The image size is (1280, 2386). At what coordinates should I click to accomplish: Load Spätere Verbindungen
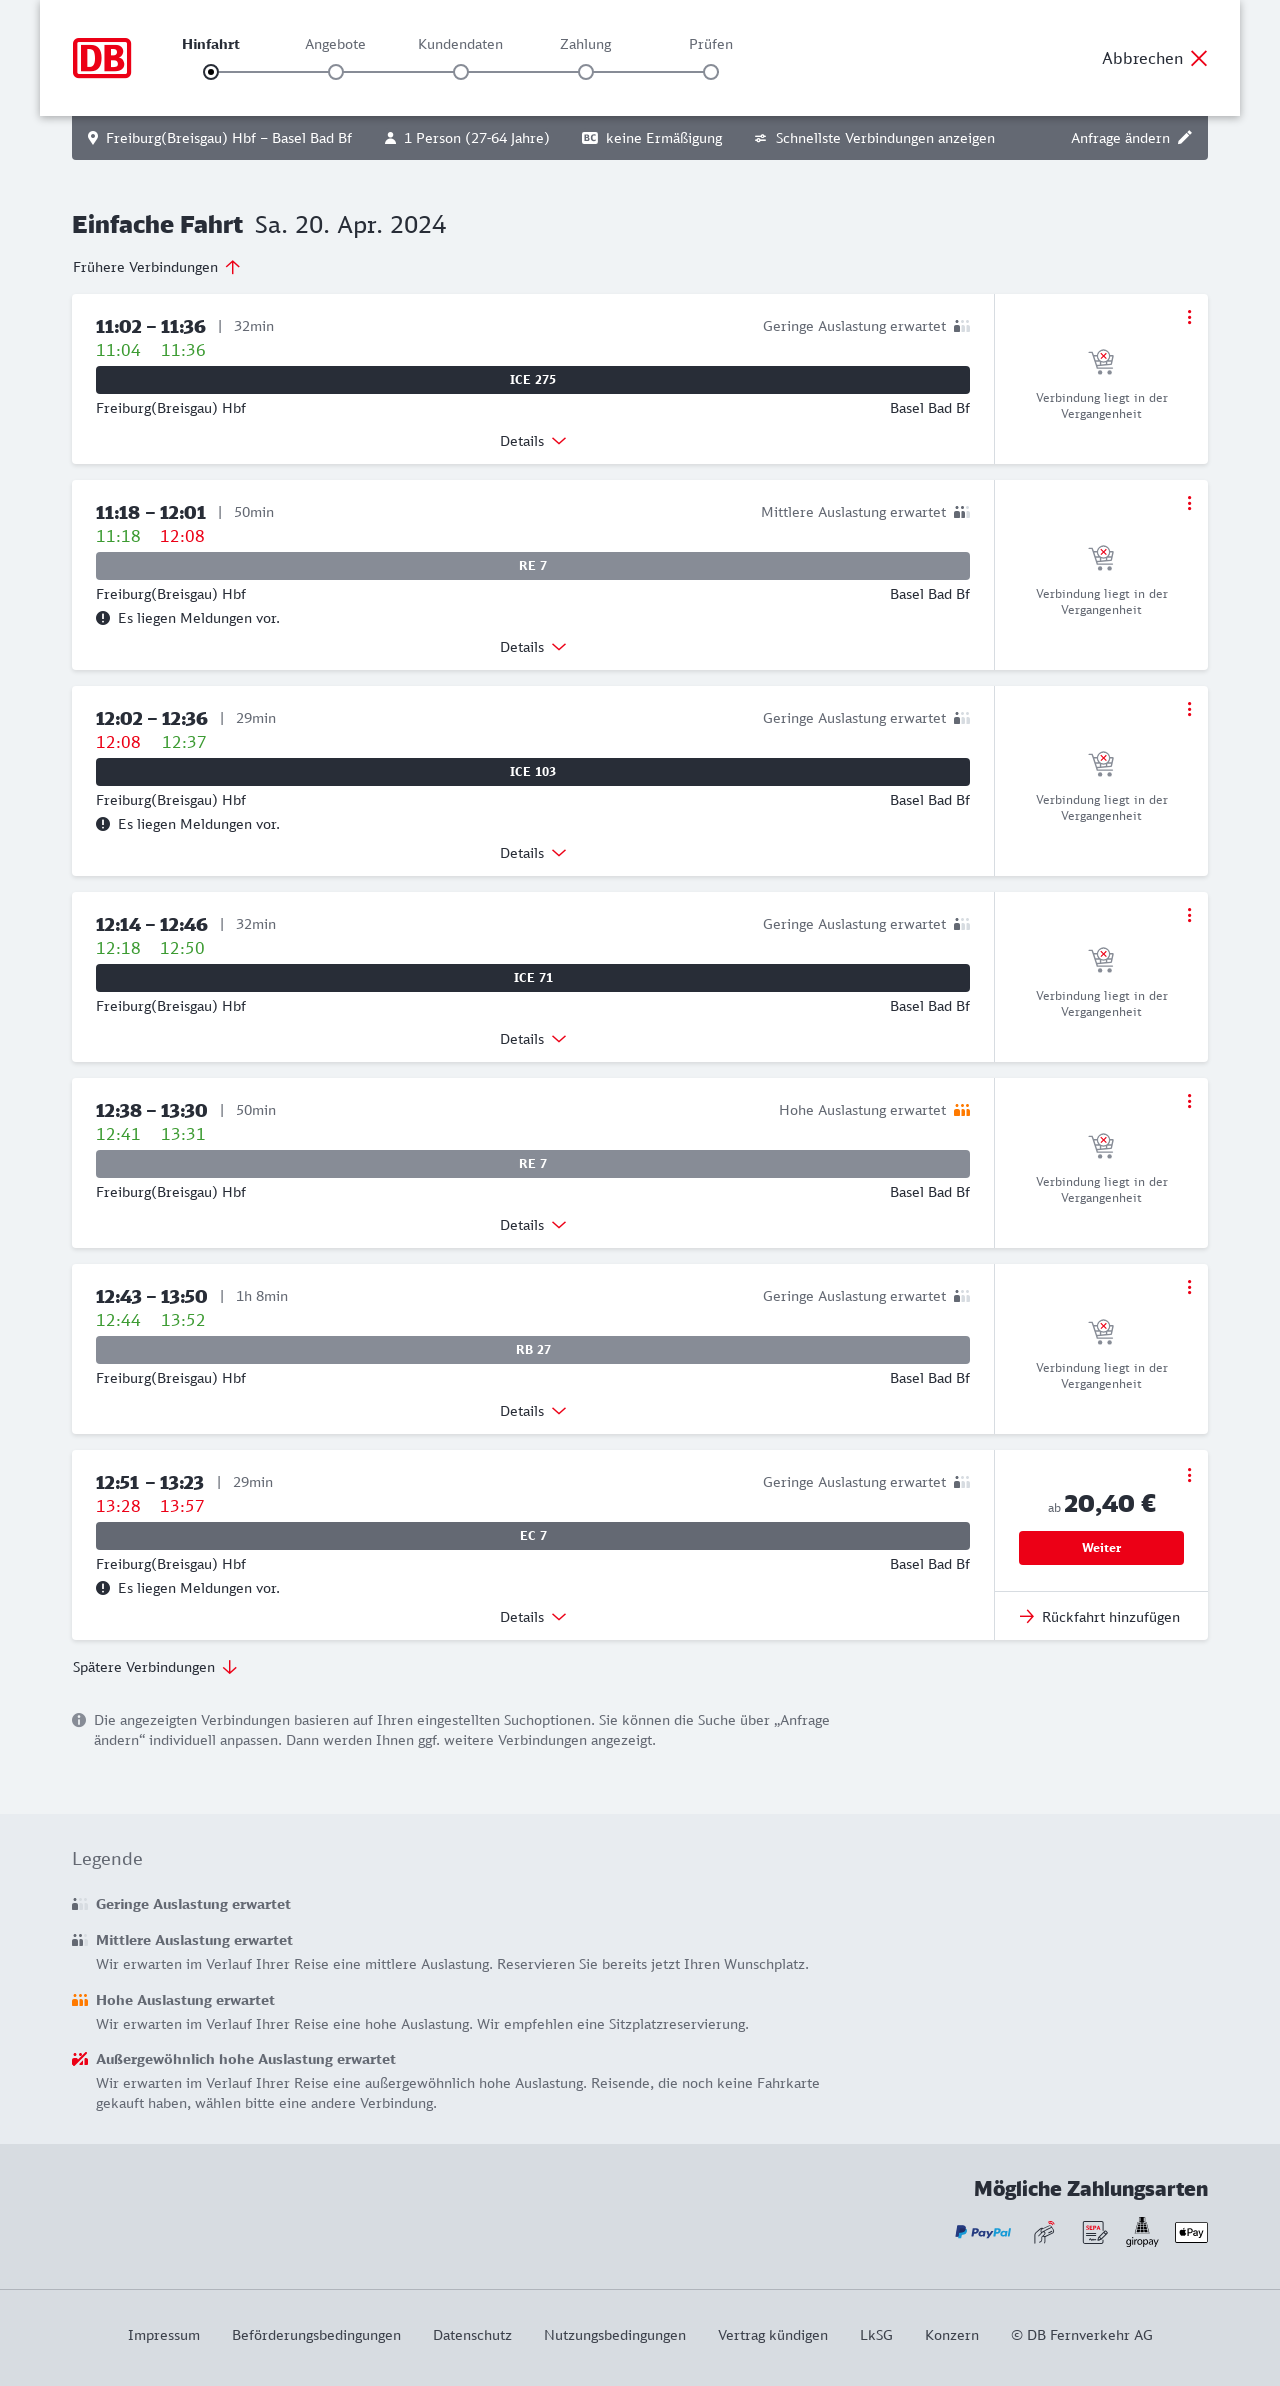pyautogui.click(x=155, y=1667)
